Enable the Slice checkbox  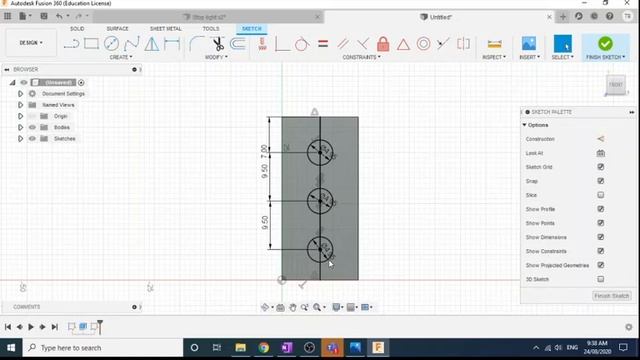[600, 195]
